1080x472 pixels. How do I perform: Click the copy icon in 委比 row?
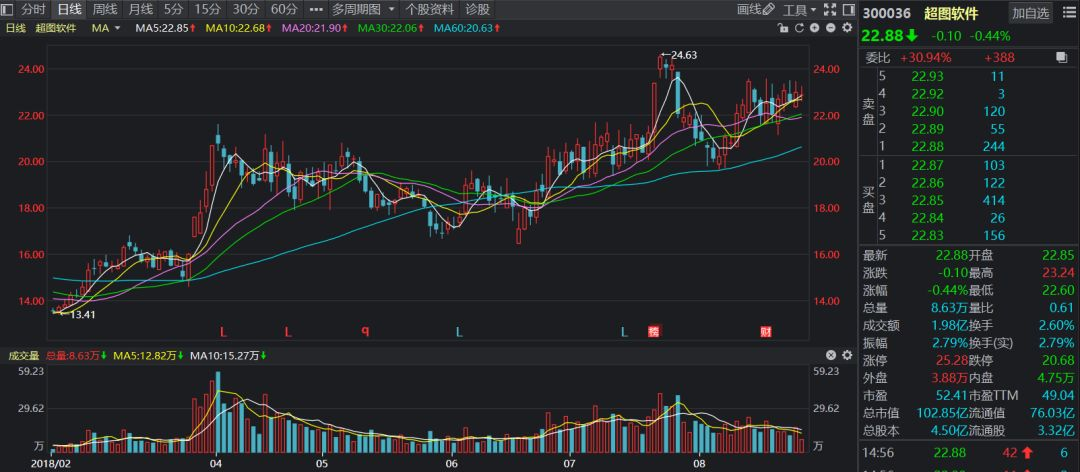[1061, 58]
